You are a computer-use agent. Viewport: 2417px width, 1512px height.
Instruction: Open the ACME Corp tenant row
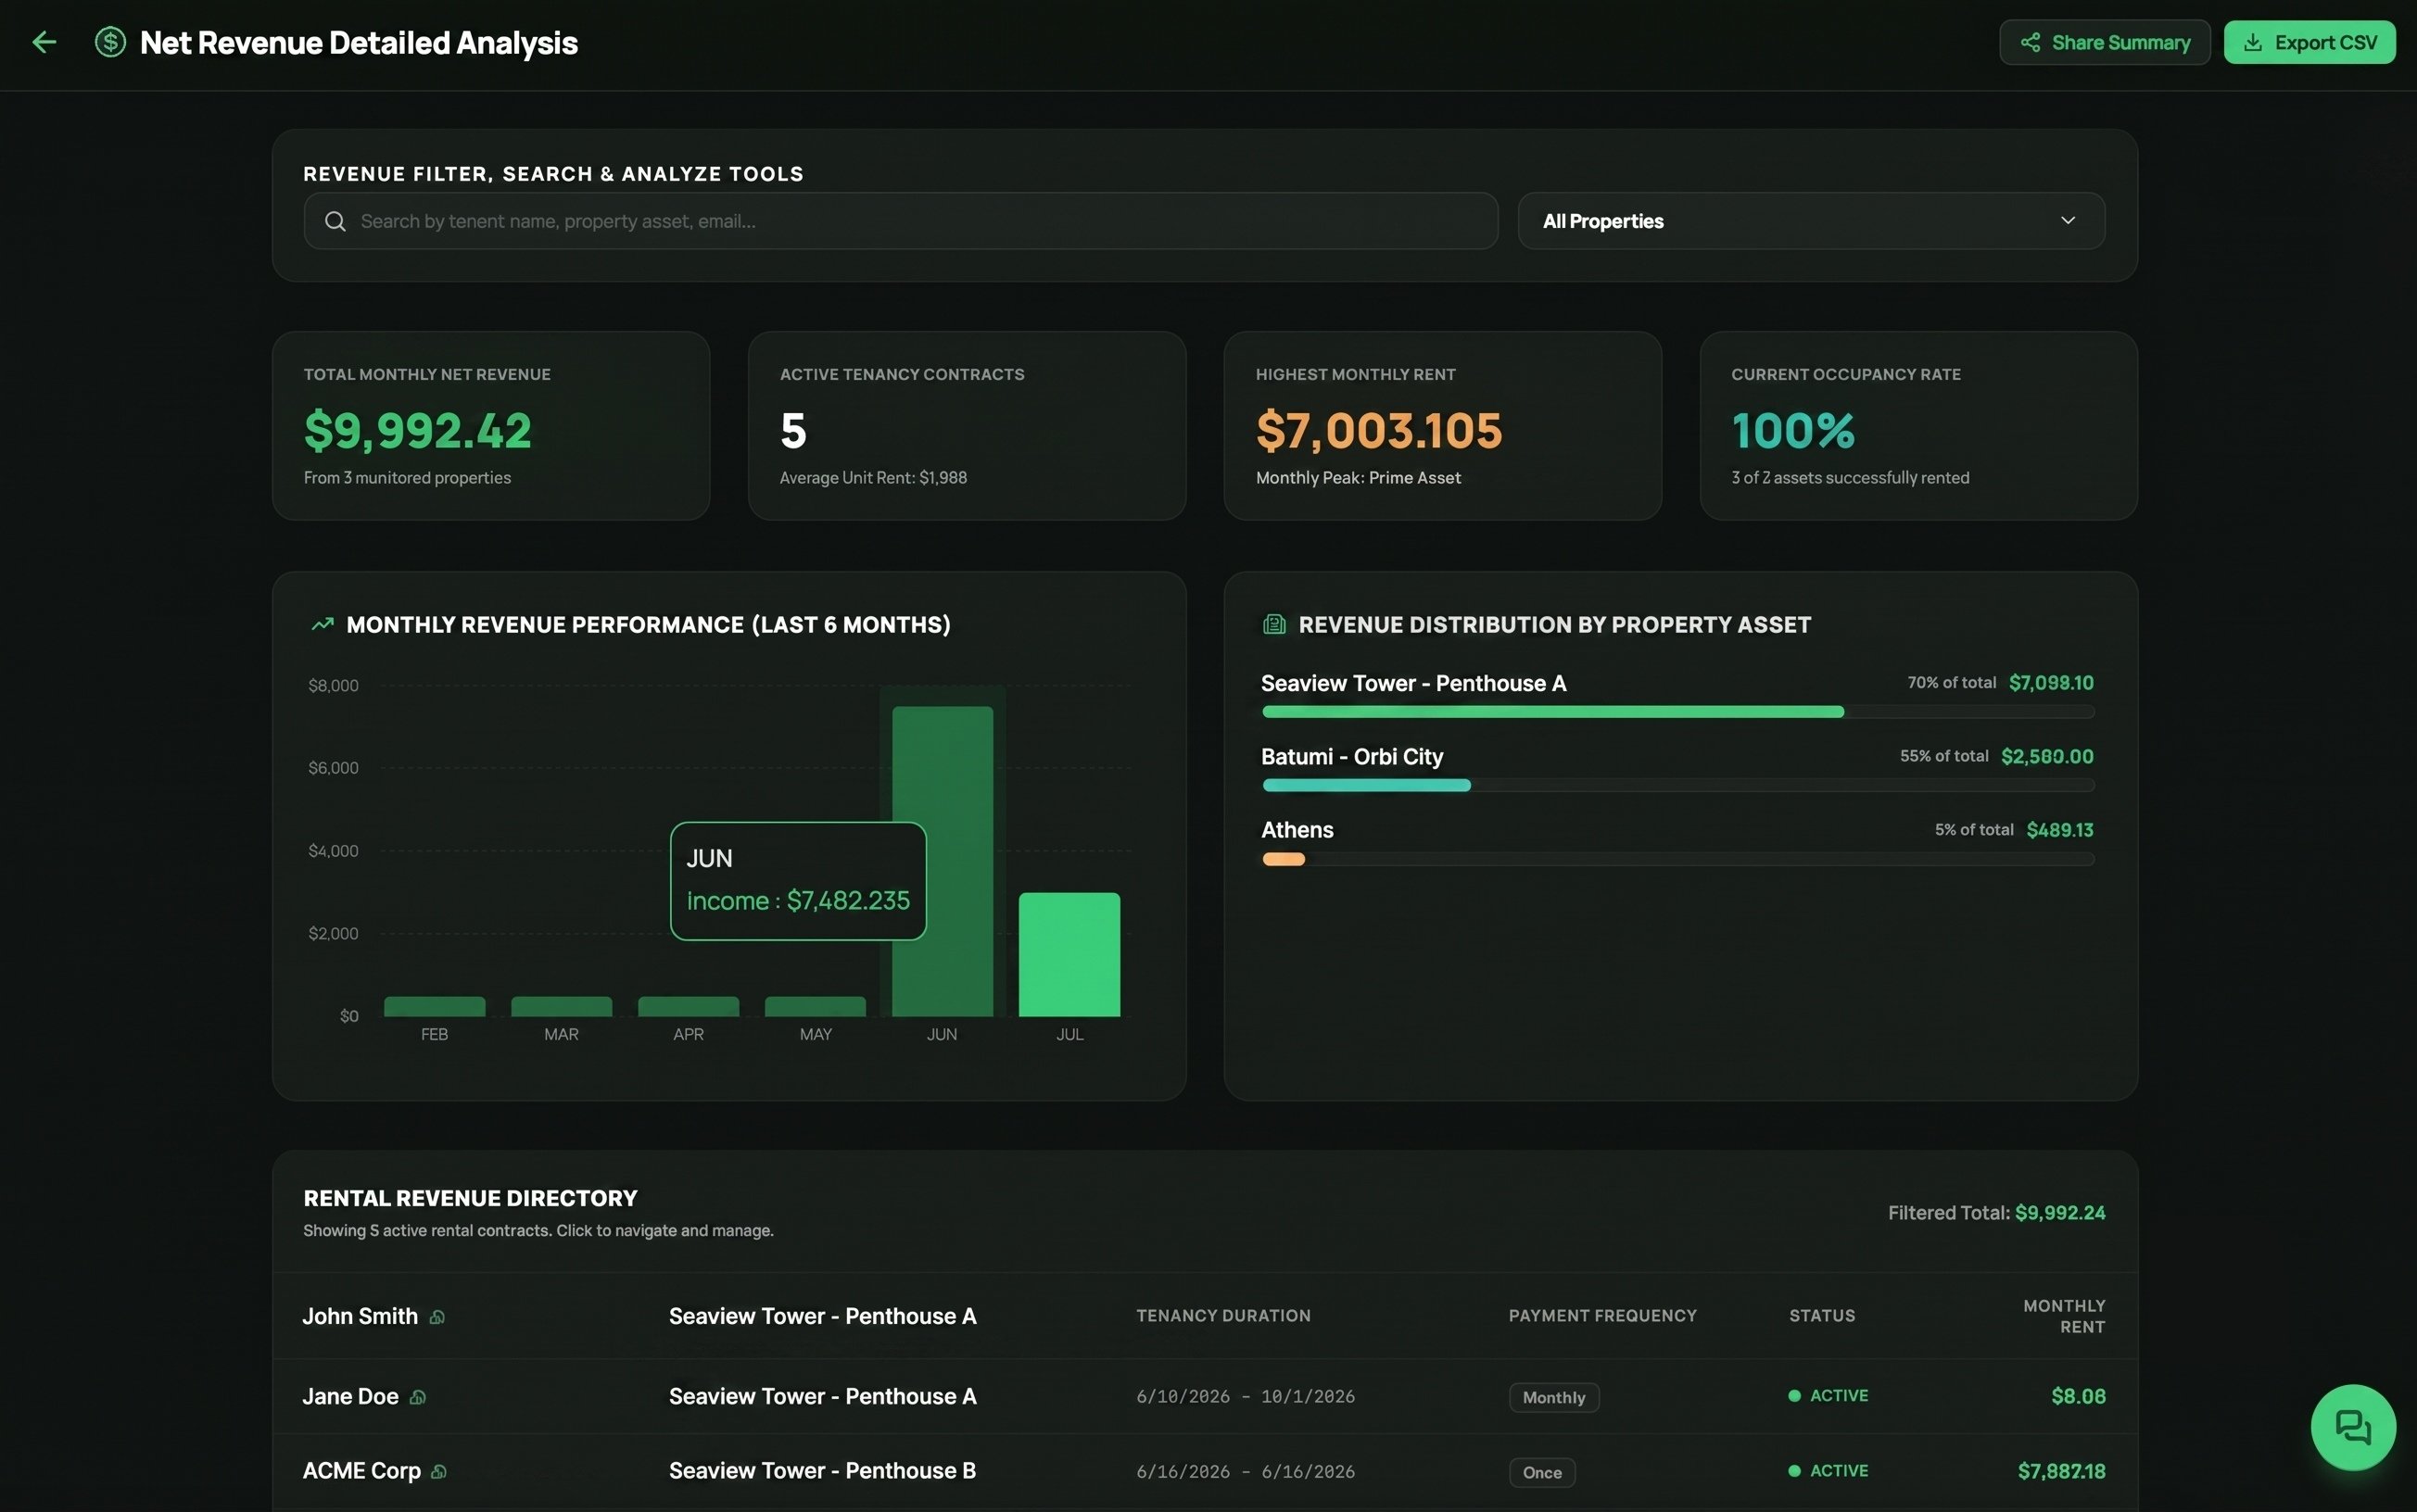(x=1204, y=1471)
